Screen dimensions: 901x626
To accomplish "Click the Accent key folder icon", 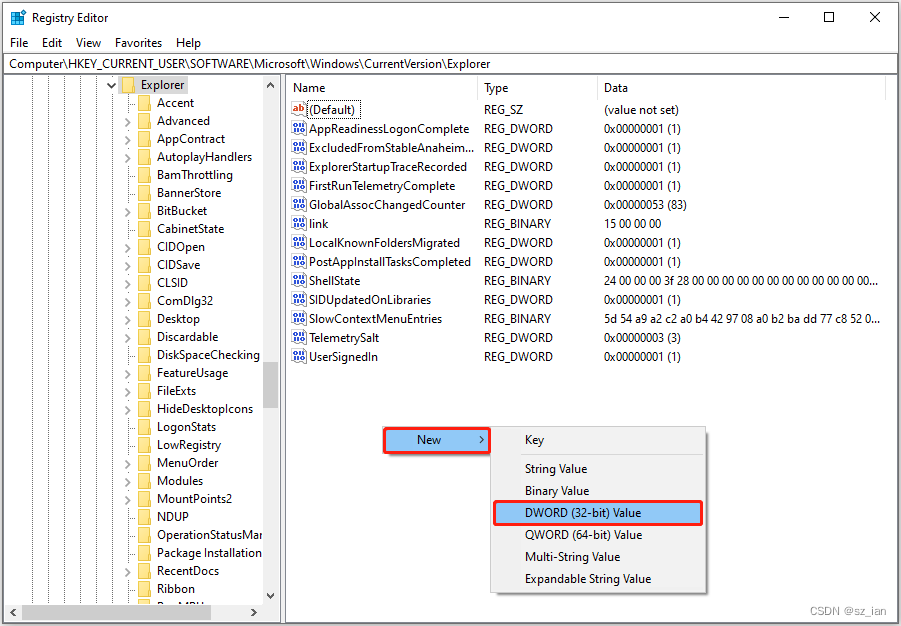I will point(144,103).
